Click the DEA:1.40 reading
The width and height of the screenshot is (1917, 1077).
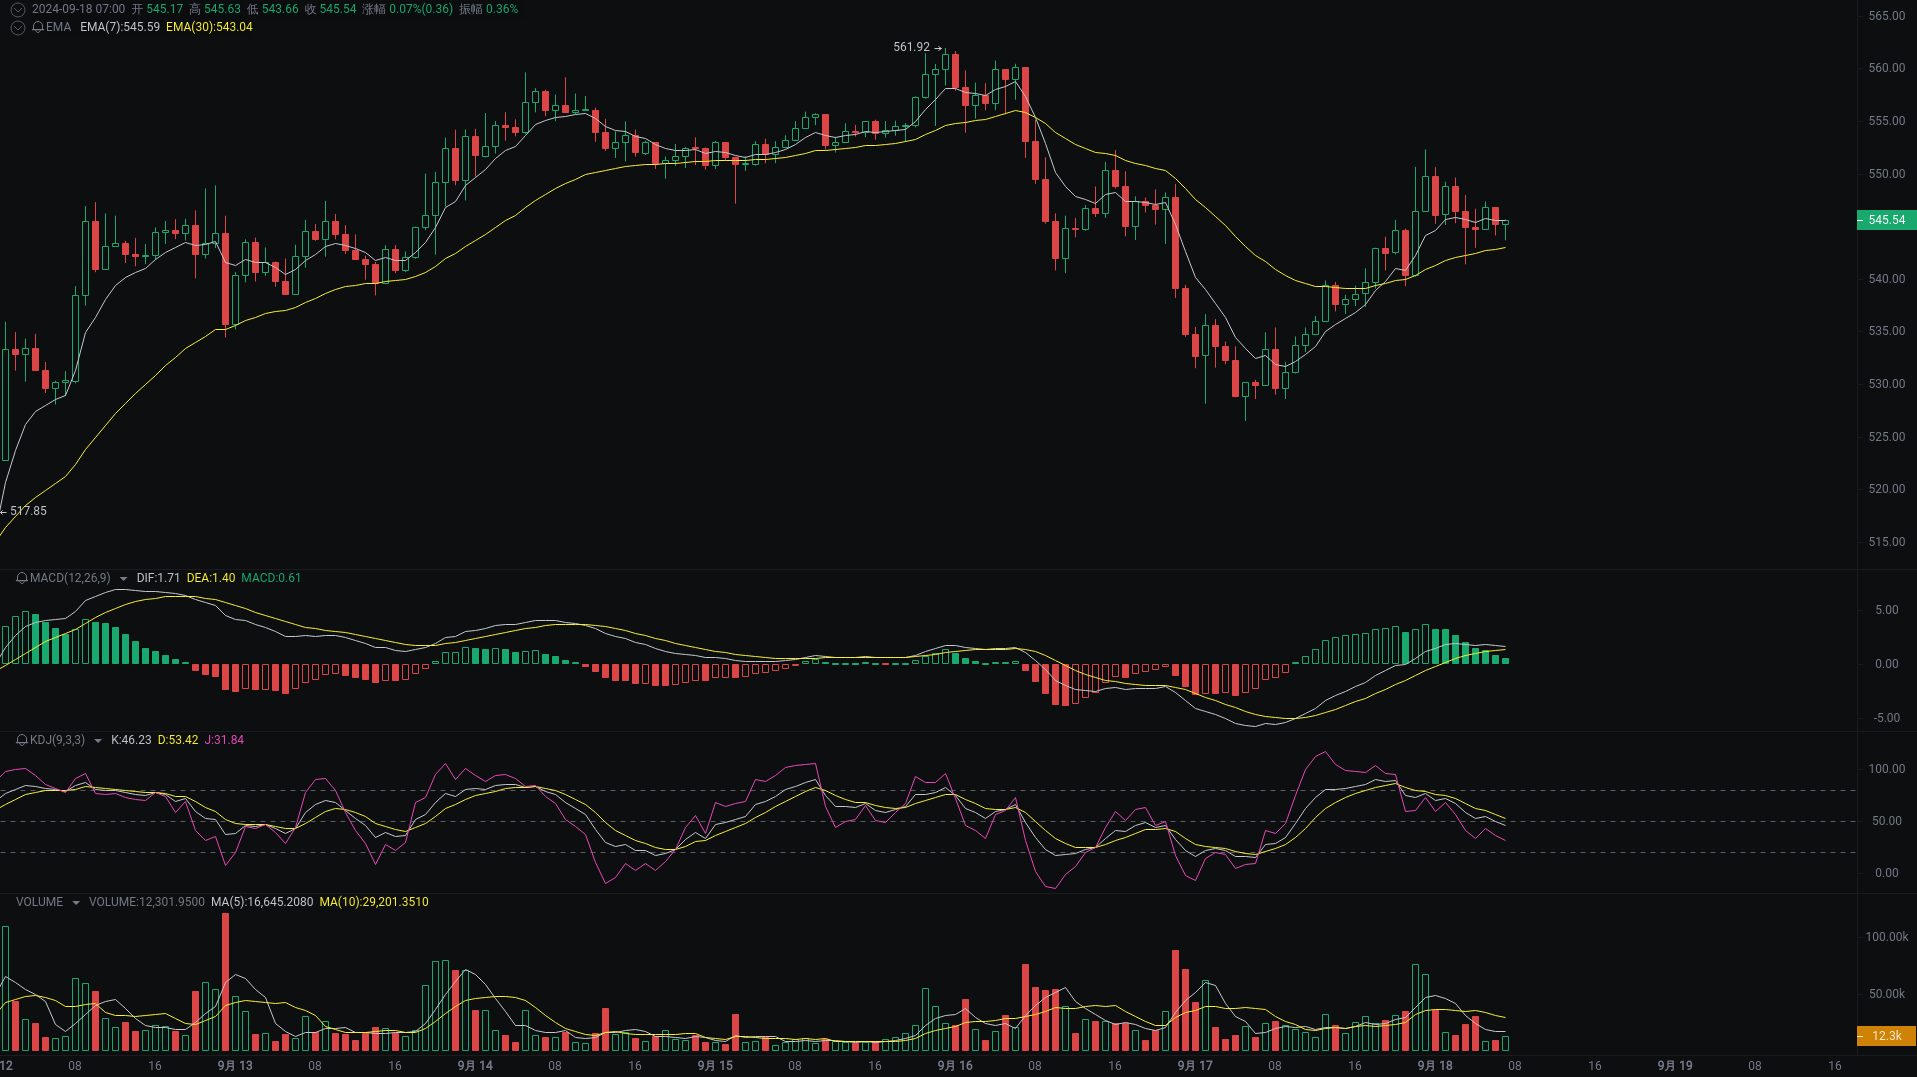click(211, 578)
